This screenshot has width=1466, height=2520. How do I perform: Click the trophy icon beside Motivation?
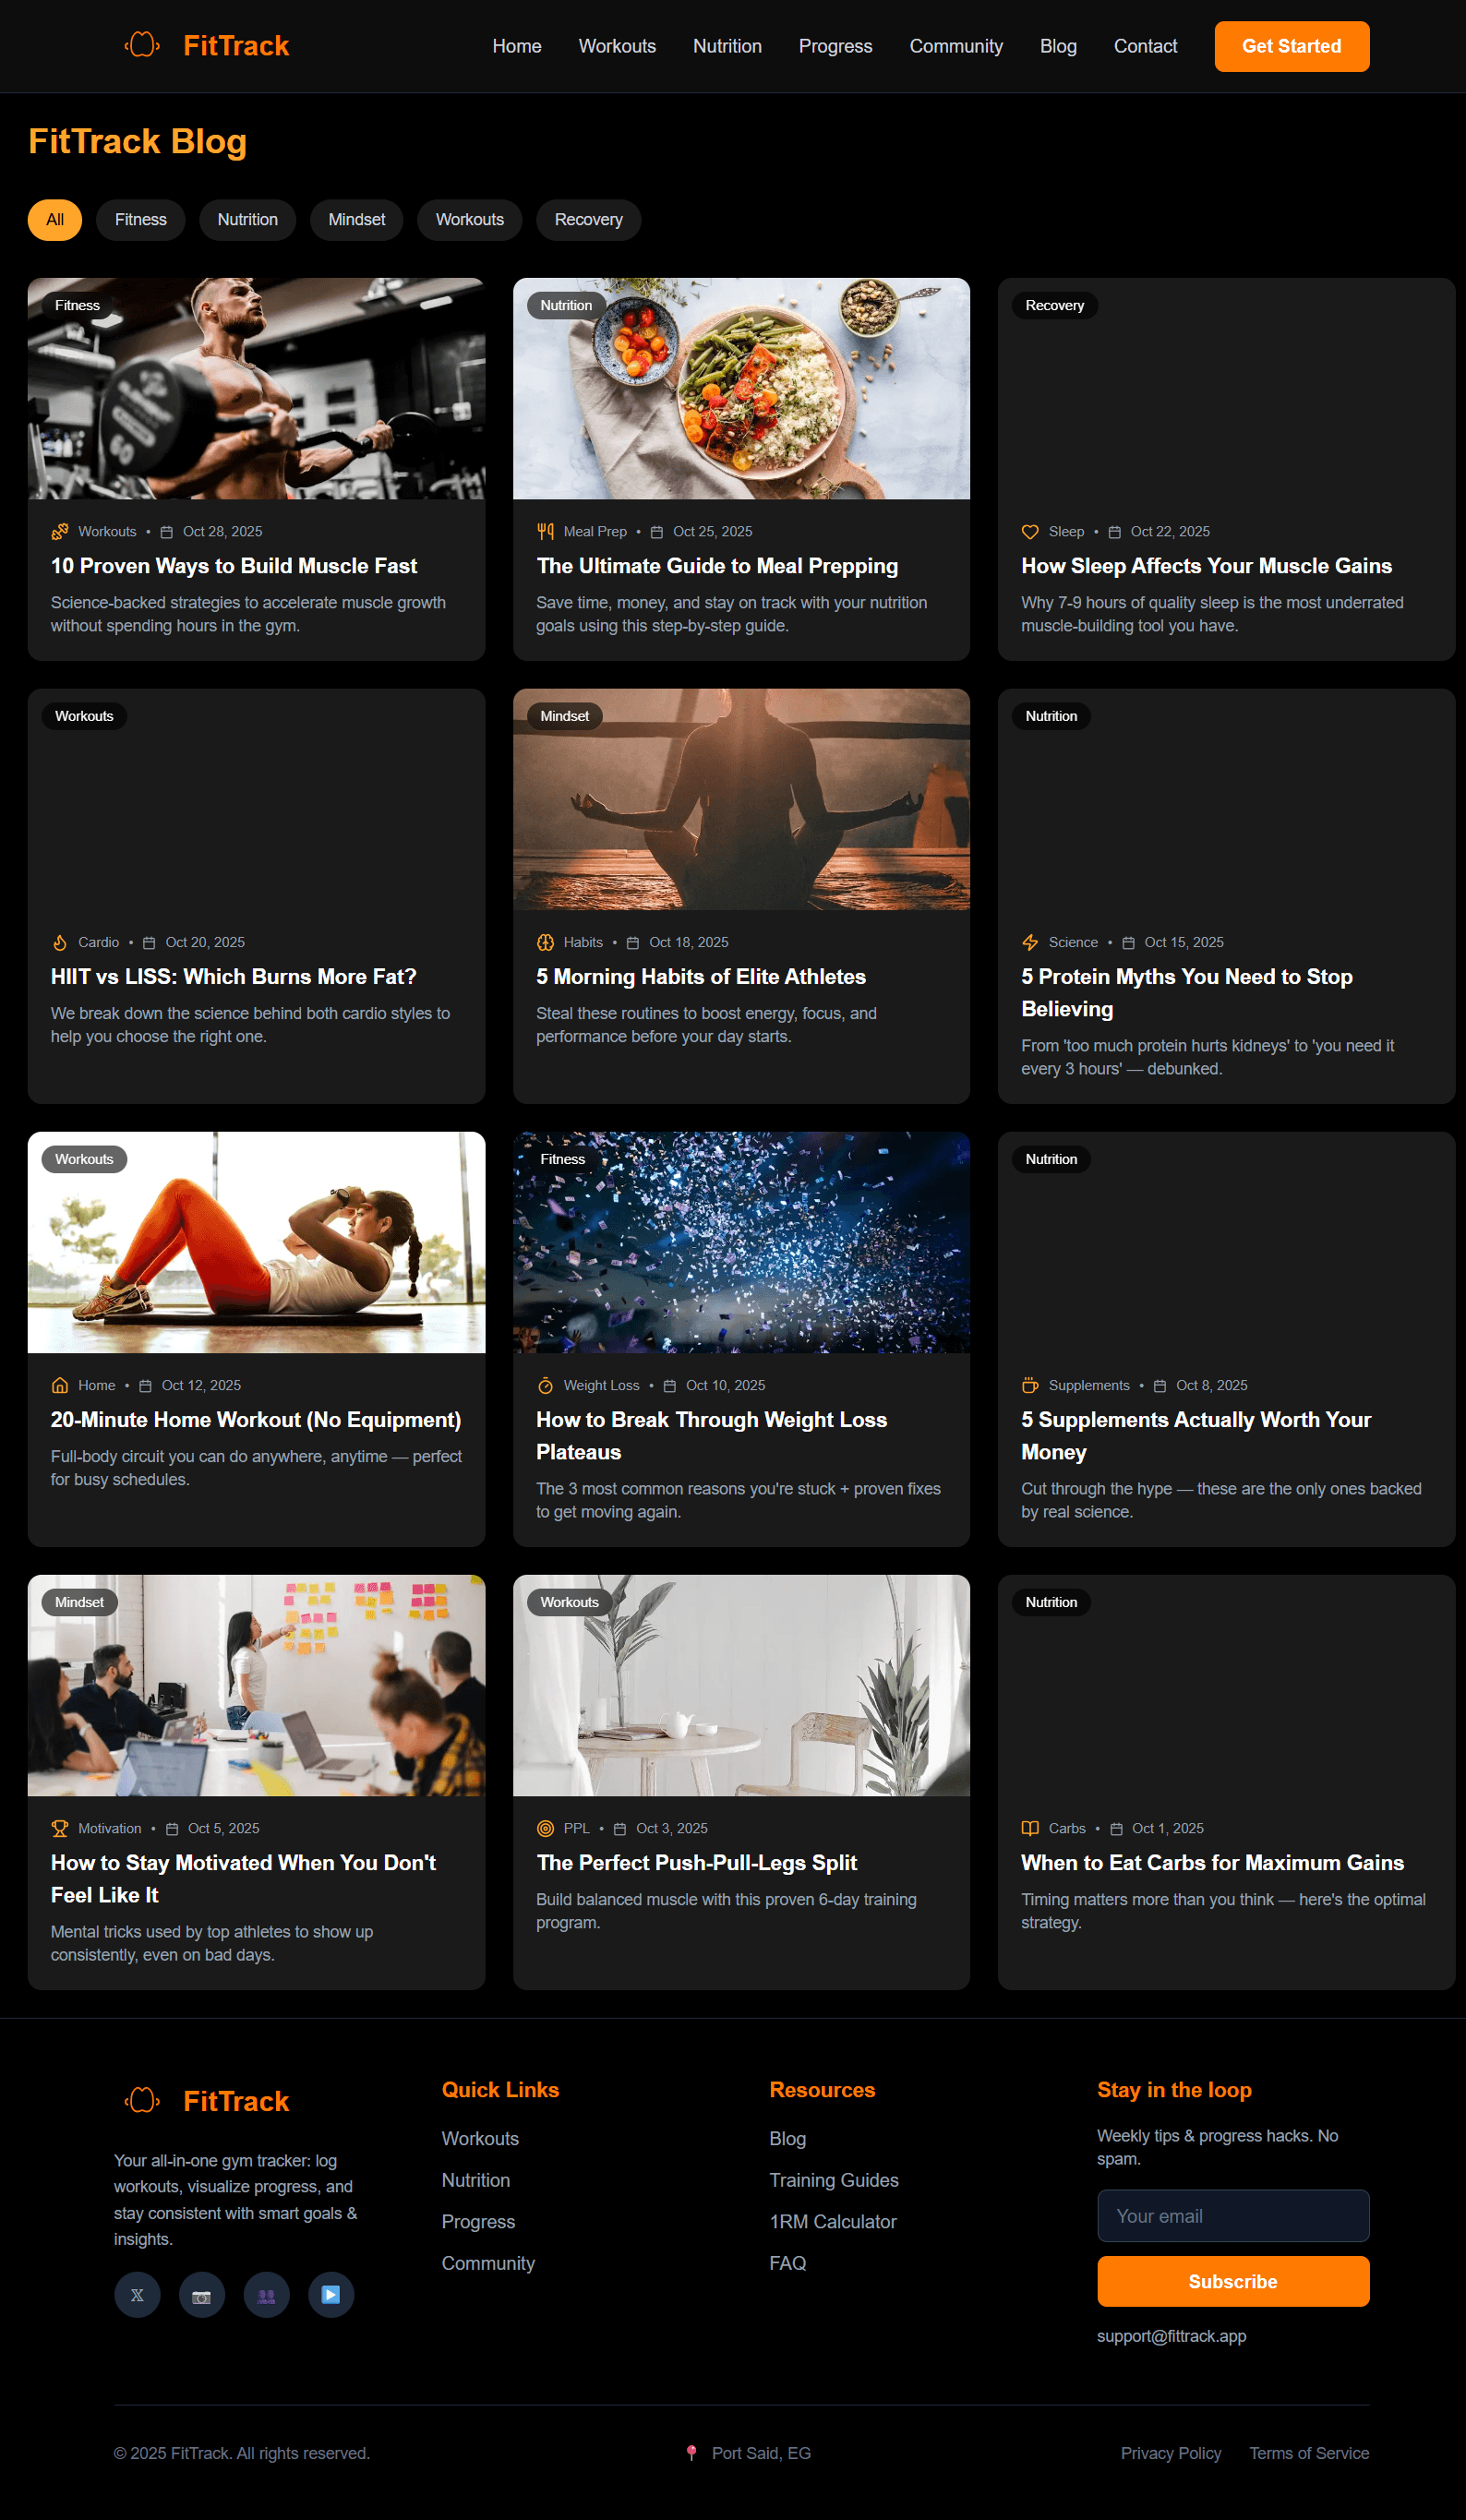point(60,1828)
